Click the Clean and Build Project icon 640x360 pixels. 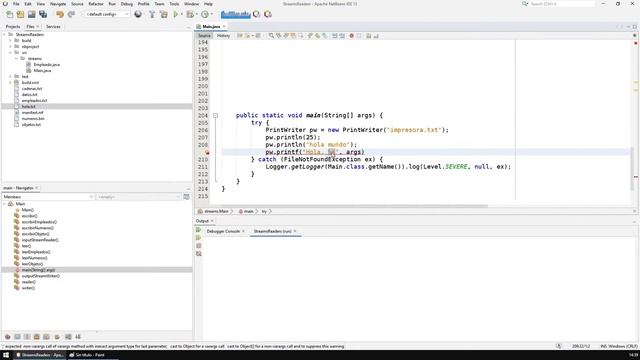[164, 14]
